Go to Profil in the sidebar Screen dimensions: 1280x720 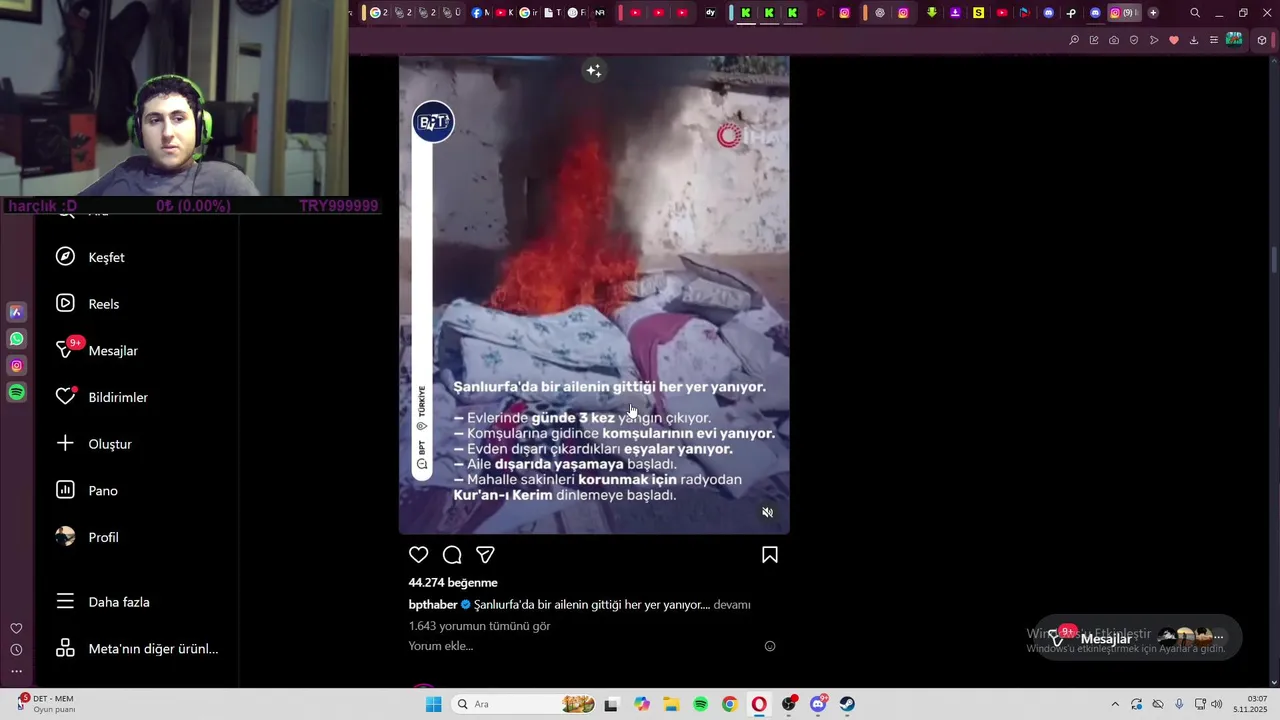pos(88,537)
